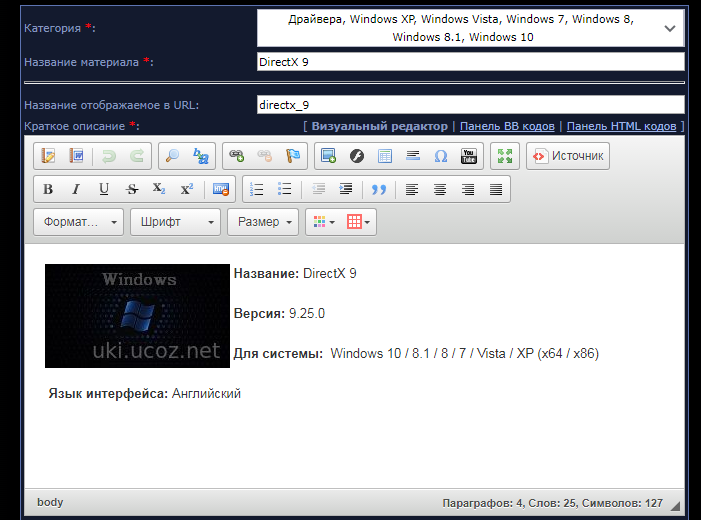
Task: Decrease the paragraph indent
Action: coord(318,189)
